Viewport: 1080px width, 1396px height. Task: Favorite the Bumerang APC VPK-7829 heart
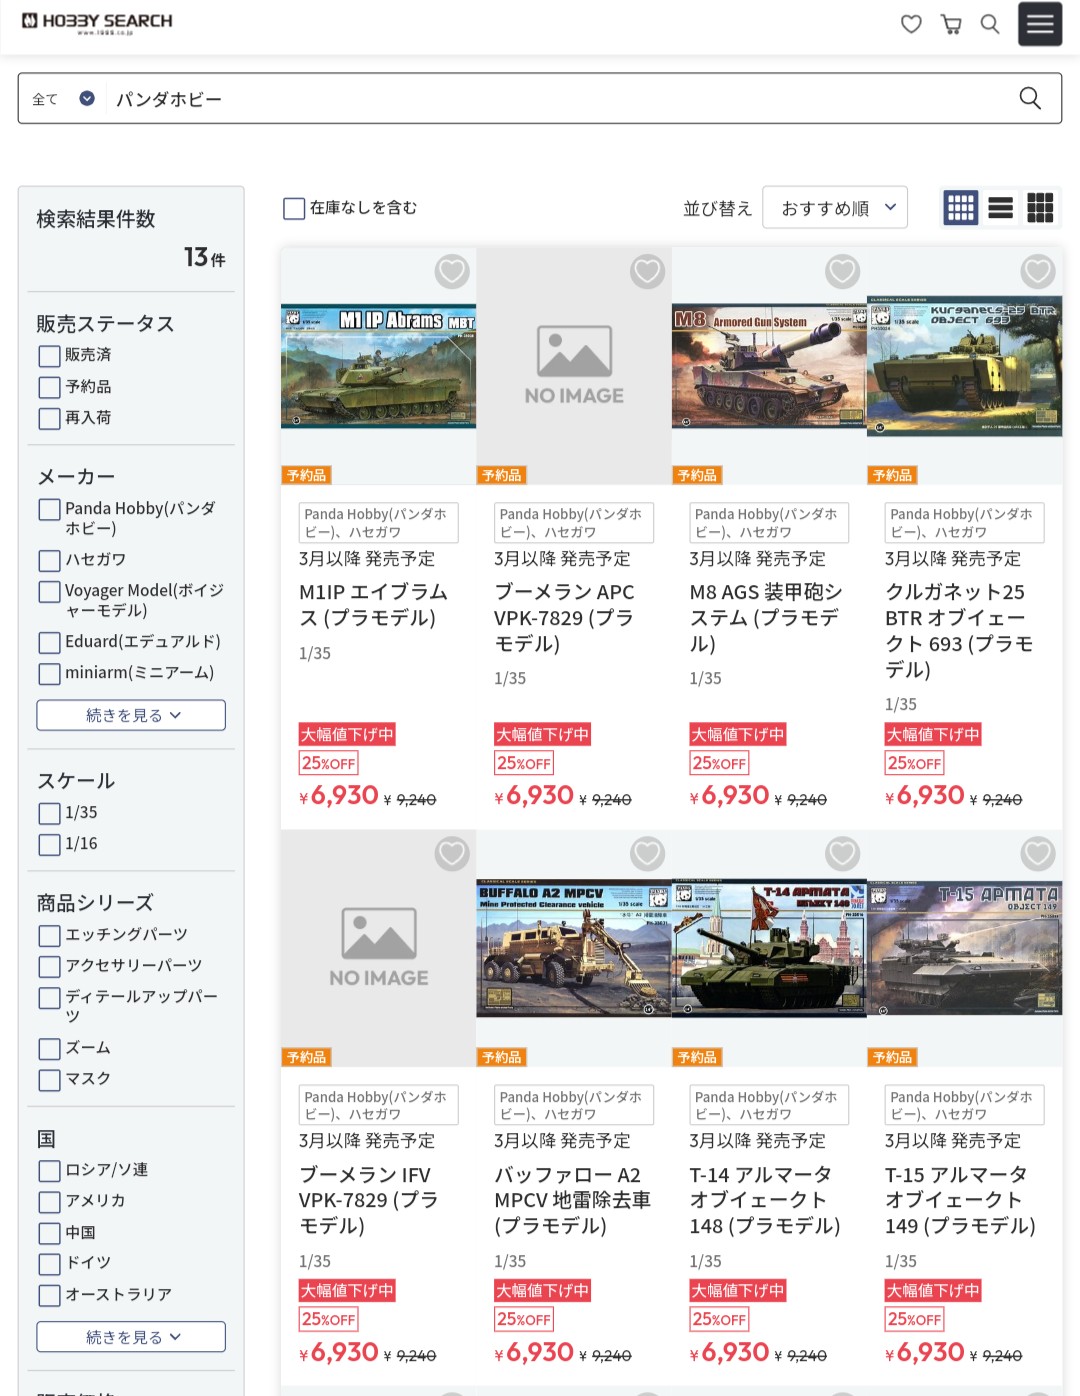pyautogui.click(x=647, y=271)
